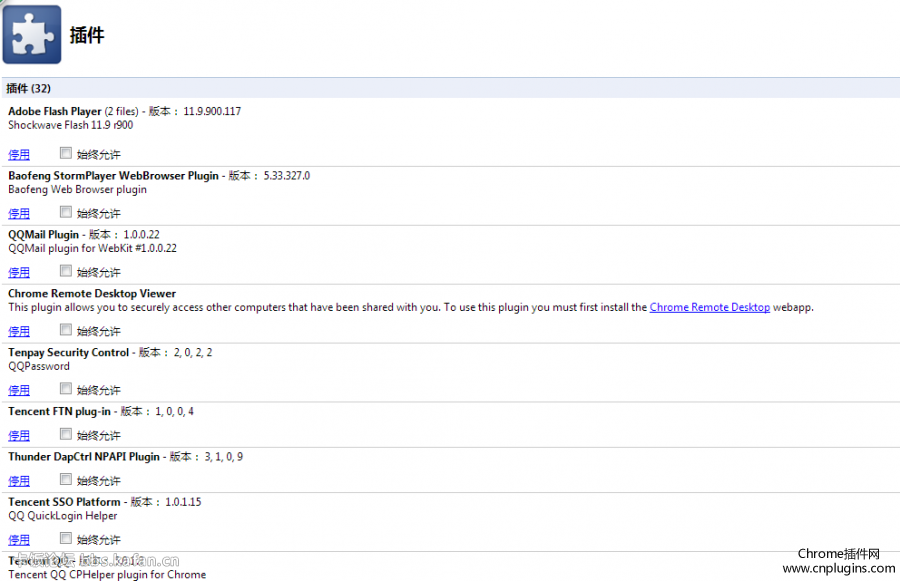Select the Tencent SSO Platform name
The width and height of the screenshot is (900, 581).
[x=64, y=502]
